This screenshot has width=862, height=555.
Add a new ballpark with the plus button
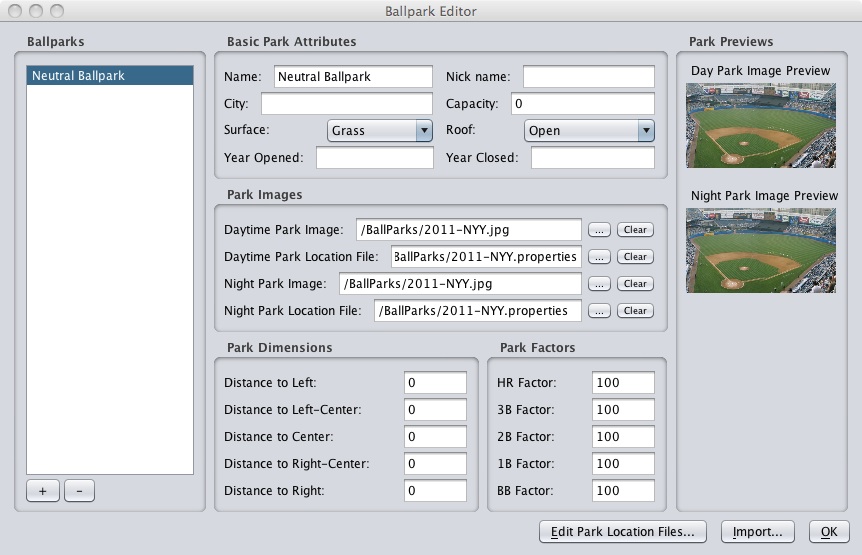43,491
